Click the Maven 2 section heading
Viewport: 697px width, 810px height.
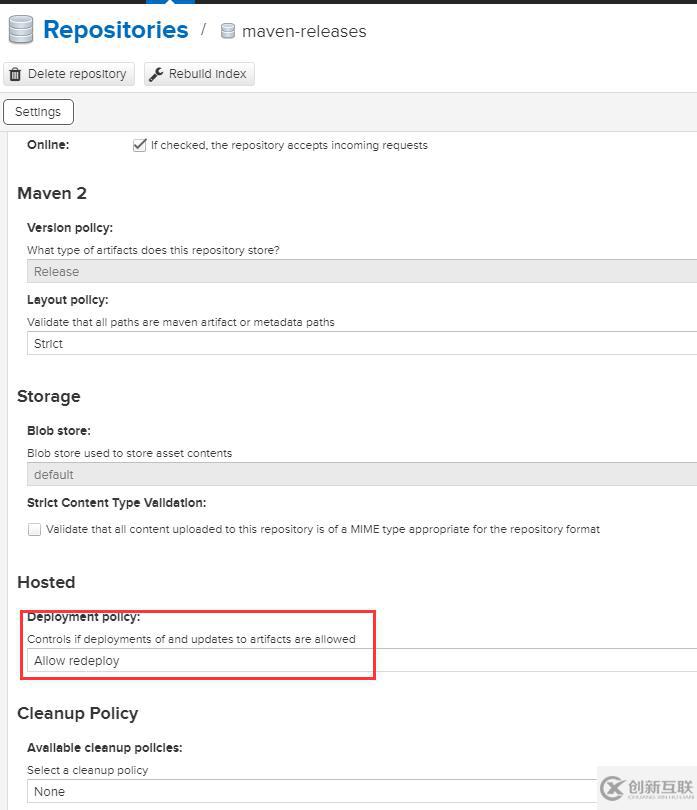click(52, 193)
